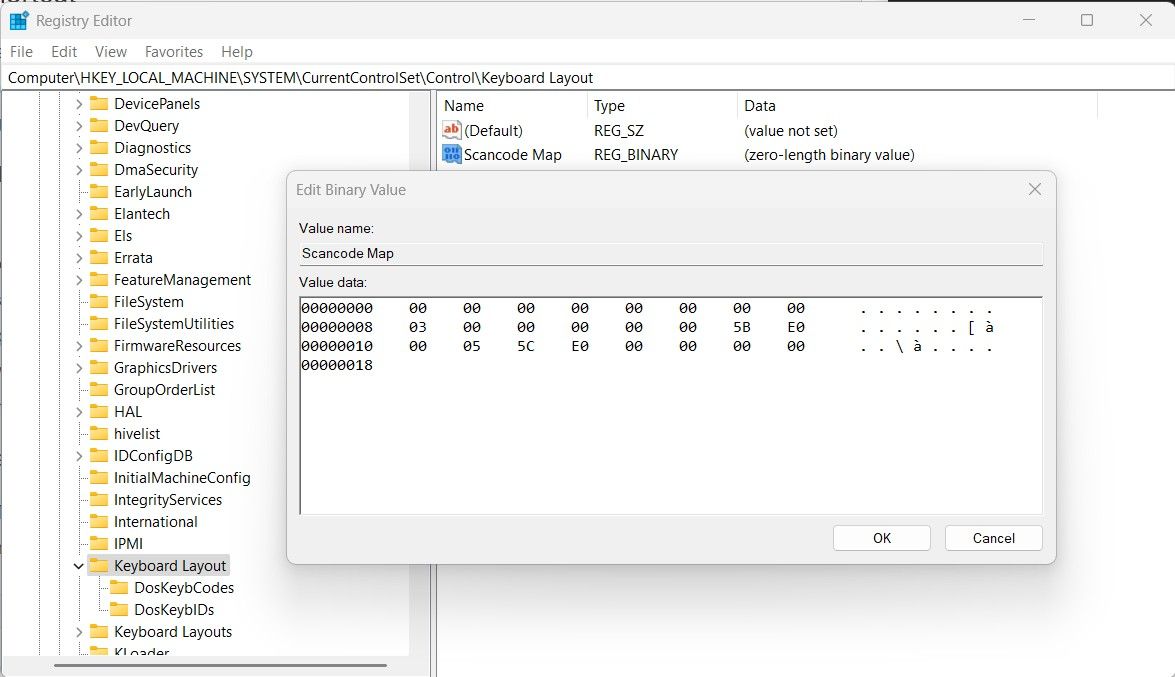Expand the HAL tree node
The height and width of the screenshot is (677, 1175).
click(x=79, y=412)
